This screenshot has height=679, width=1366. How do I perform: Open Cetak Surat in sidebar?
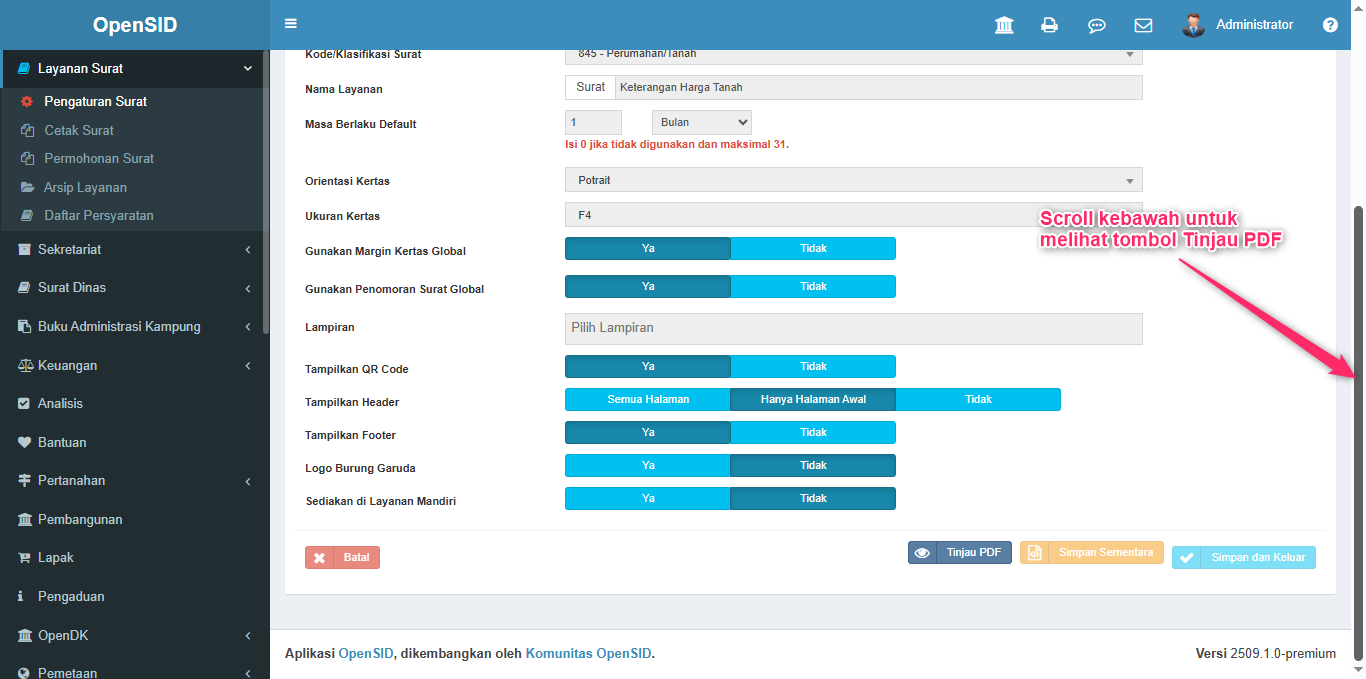coord(79,130)
